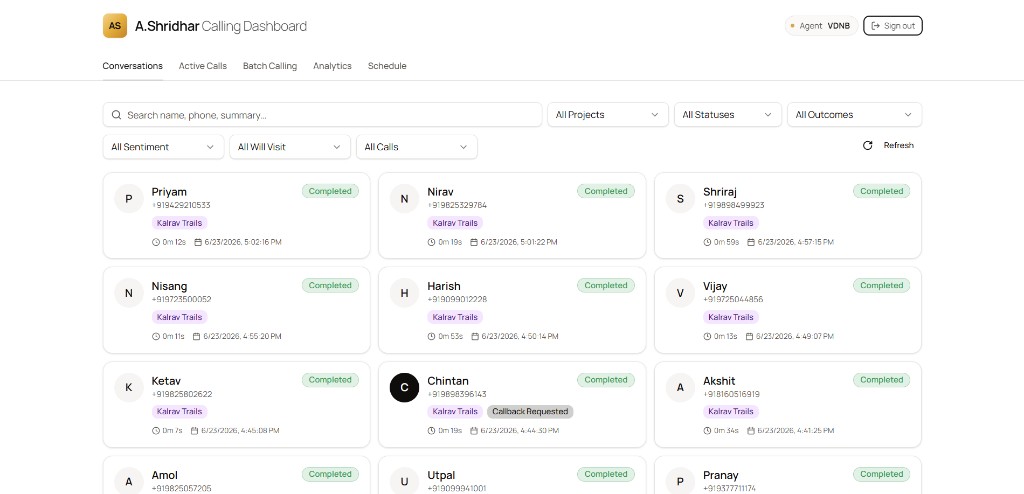This screenshot has height=494, width=1024.
Task: Click the Sign out button
Action: pyautogui.click(x=893, y=26)
